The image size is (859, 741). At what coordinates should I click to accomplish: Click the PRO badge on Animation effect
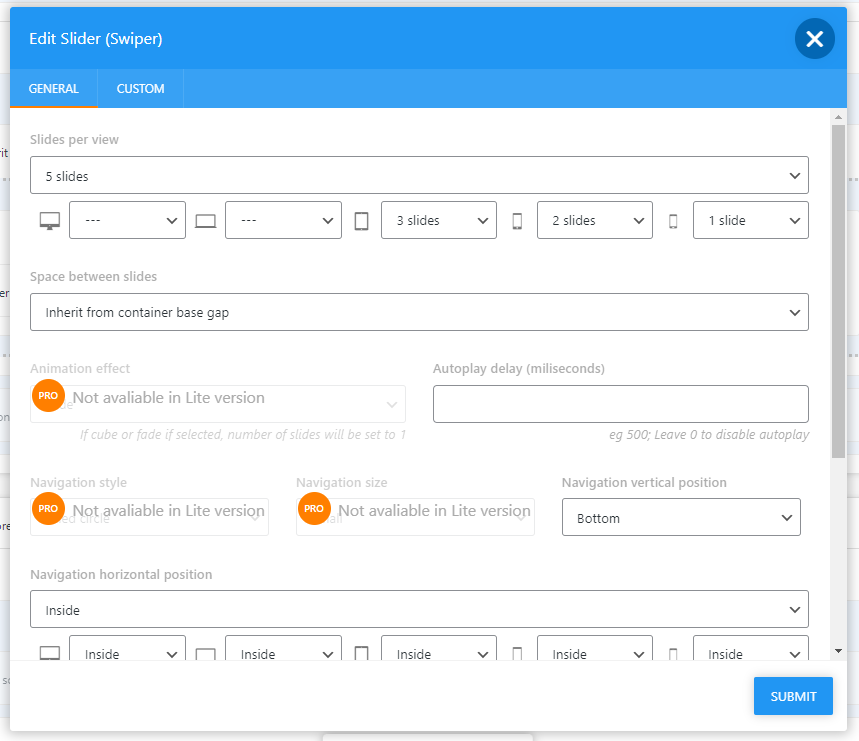48,395
